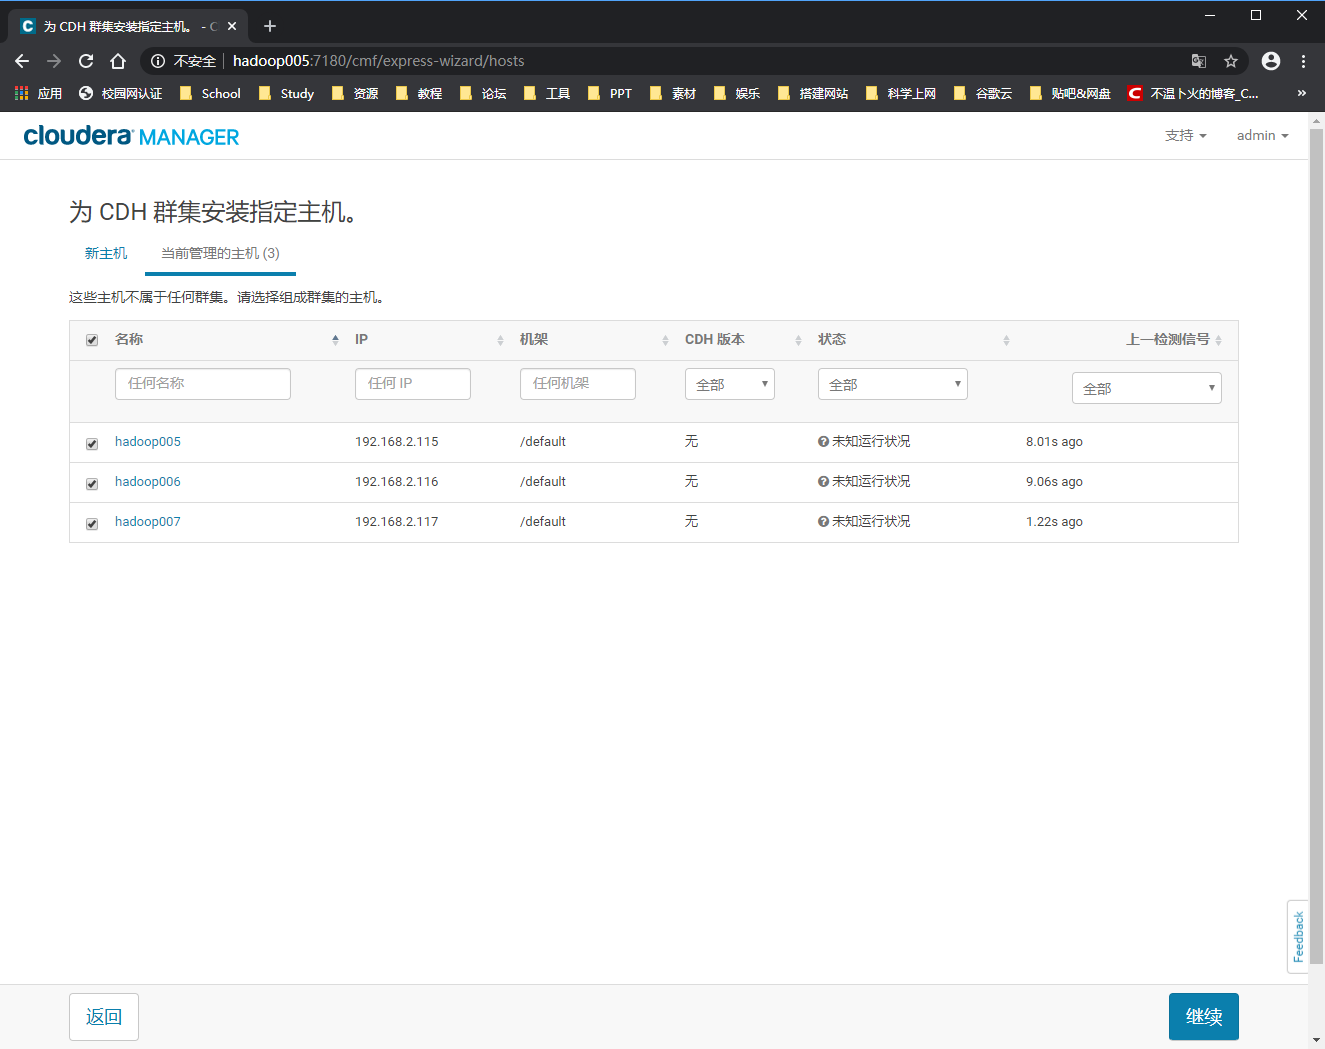Click unknown health icon for hadoop006
Image resolution: width=1325 pixels, height=1049 pixels.
[x=823, y=481]
